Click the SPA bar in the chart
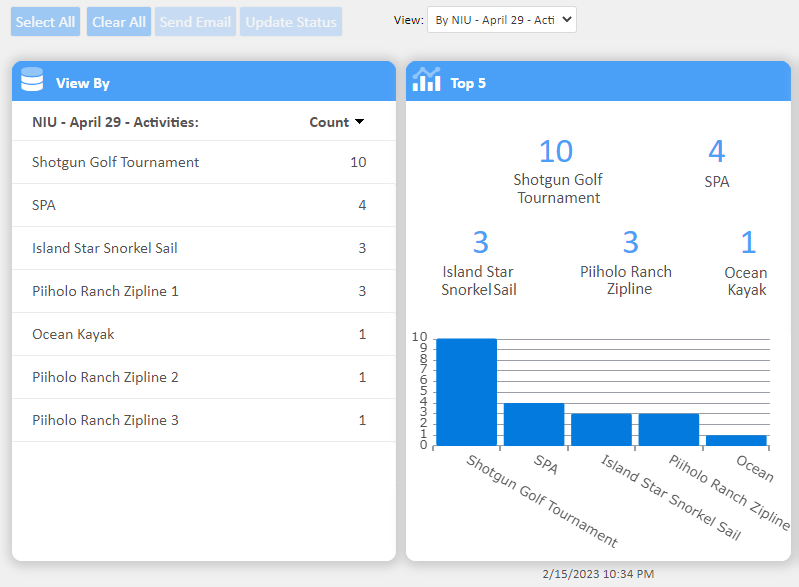The height and width of the screenshot is (587, 799). (534, 424)
